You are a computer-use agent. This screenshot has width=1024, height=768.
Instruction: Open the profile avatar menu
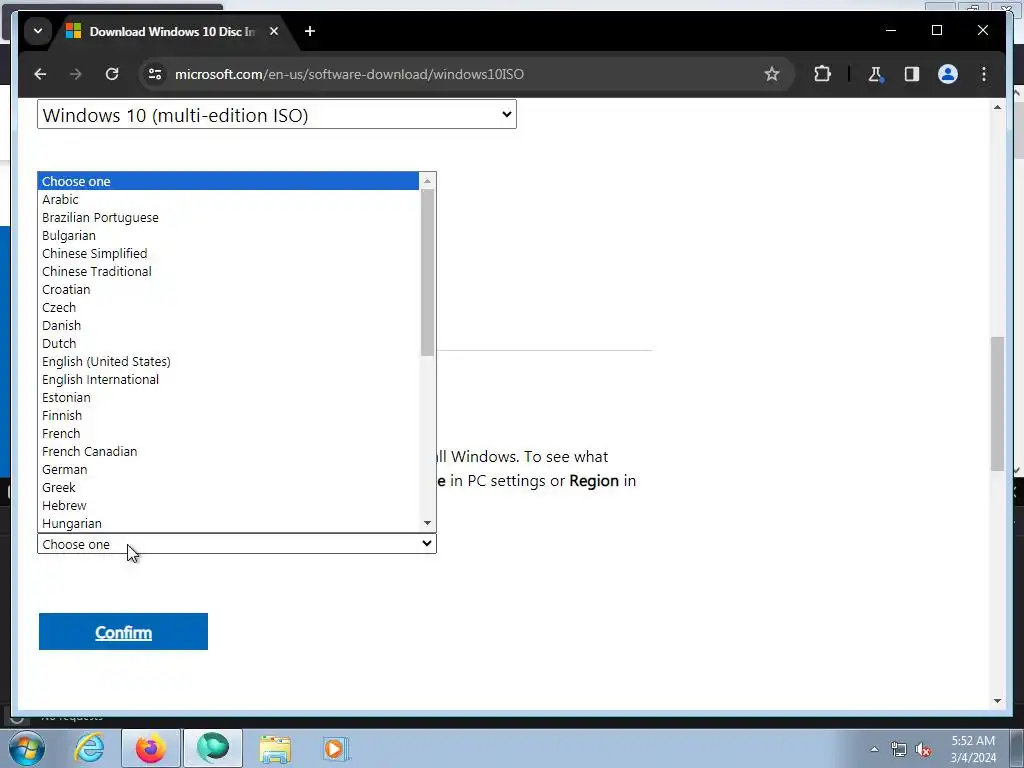(948, 74)
